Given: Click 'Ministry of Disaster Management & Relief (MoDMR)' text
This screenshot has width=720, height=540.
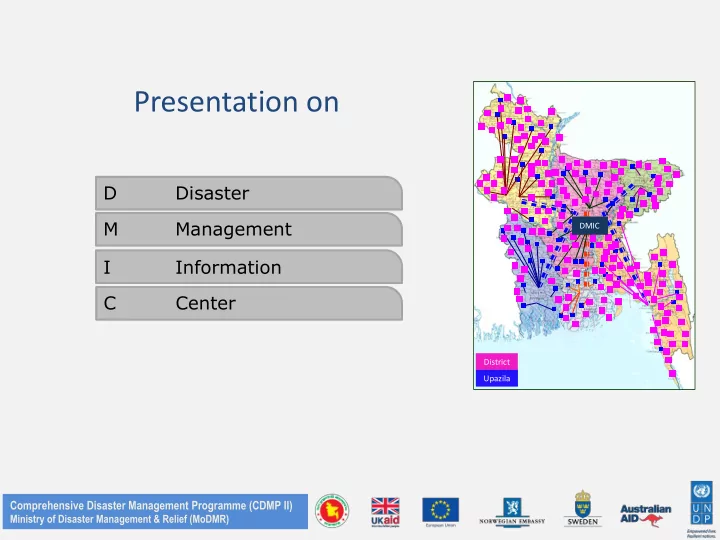Looking at the screenshot, I should pos(119,519).
